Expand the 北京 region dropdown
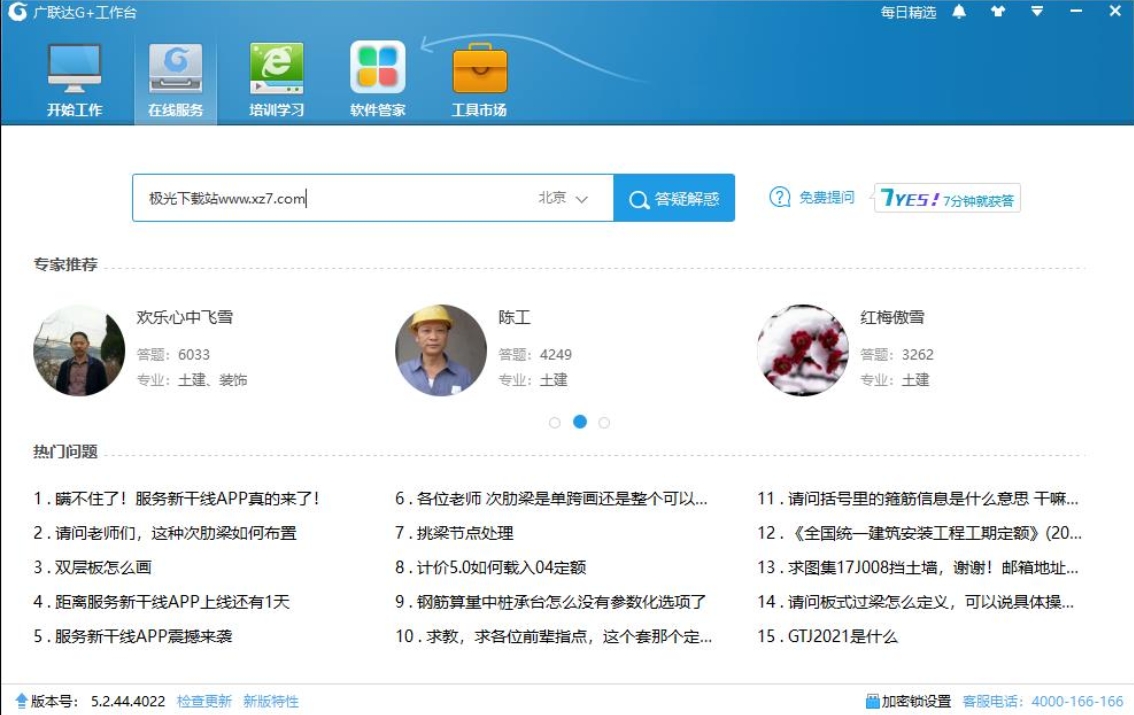The height and width of the screenshot is (715, 1134). point(563,198)
